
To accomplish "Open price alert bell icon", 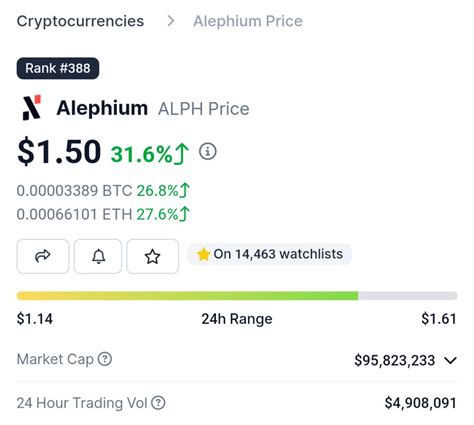I will coord(98,256).
